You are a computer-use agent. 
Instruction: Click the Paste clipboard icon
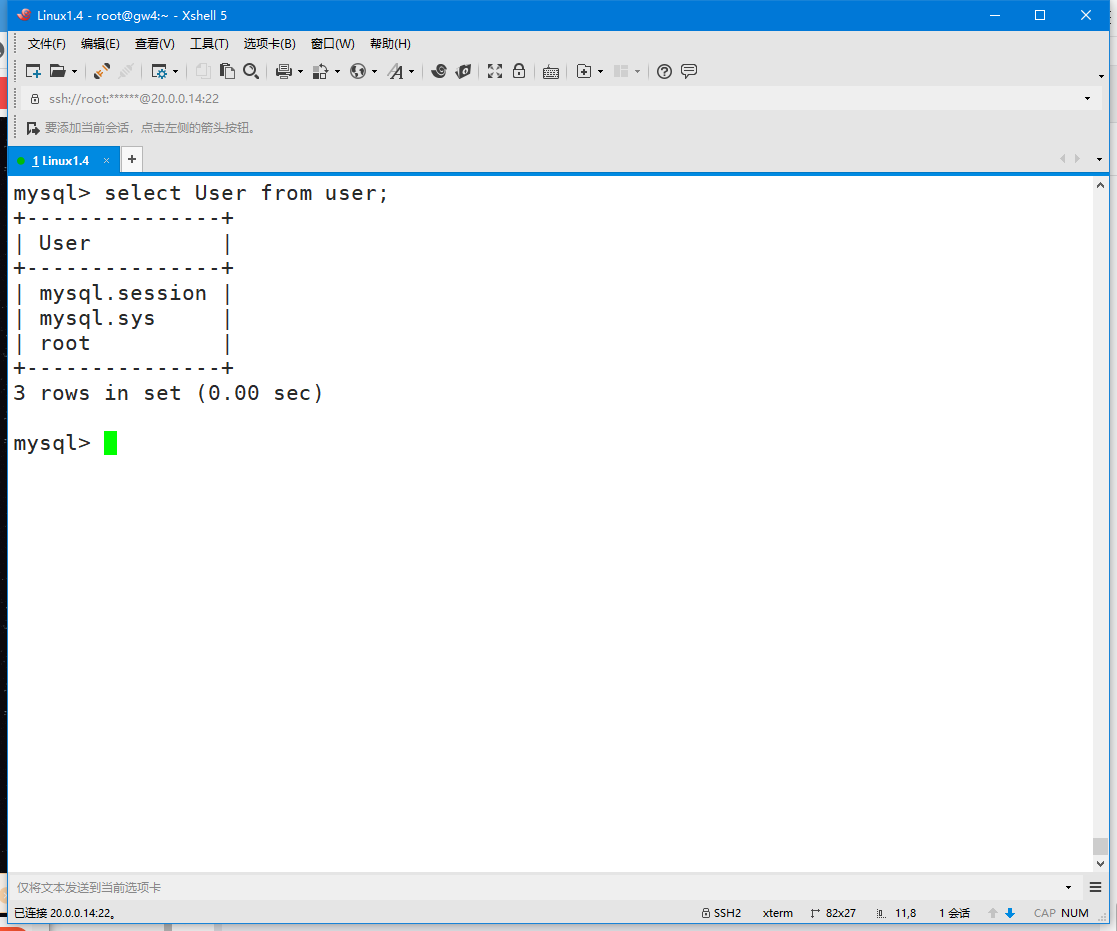click(x=227, y=71)
